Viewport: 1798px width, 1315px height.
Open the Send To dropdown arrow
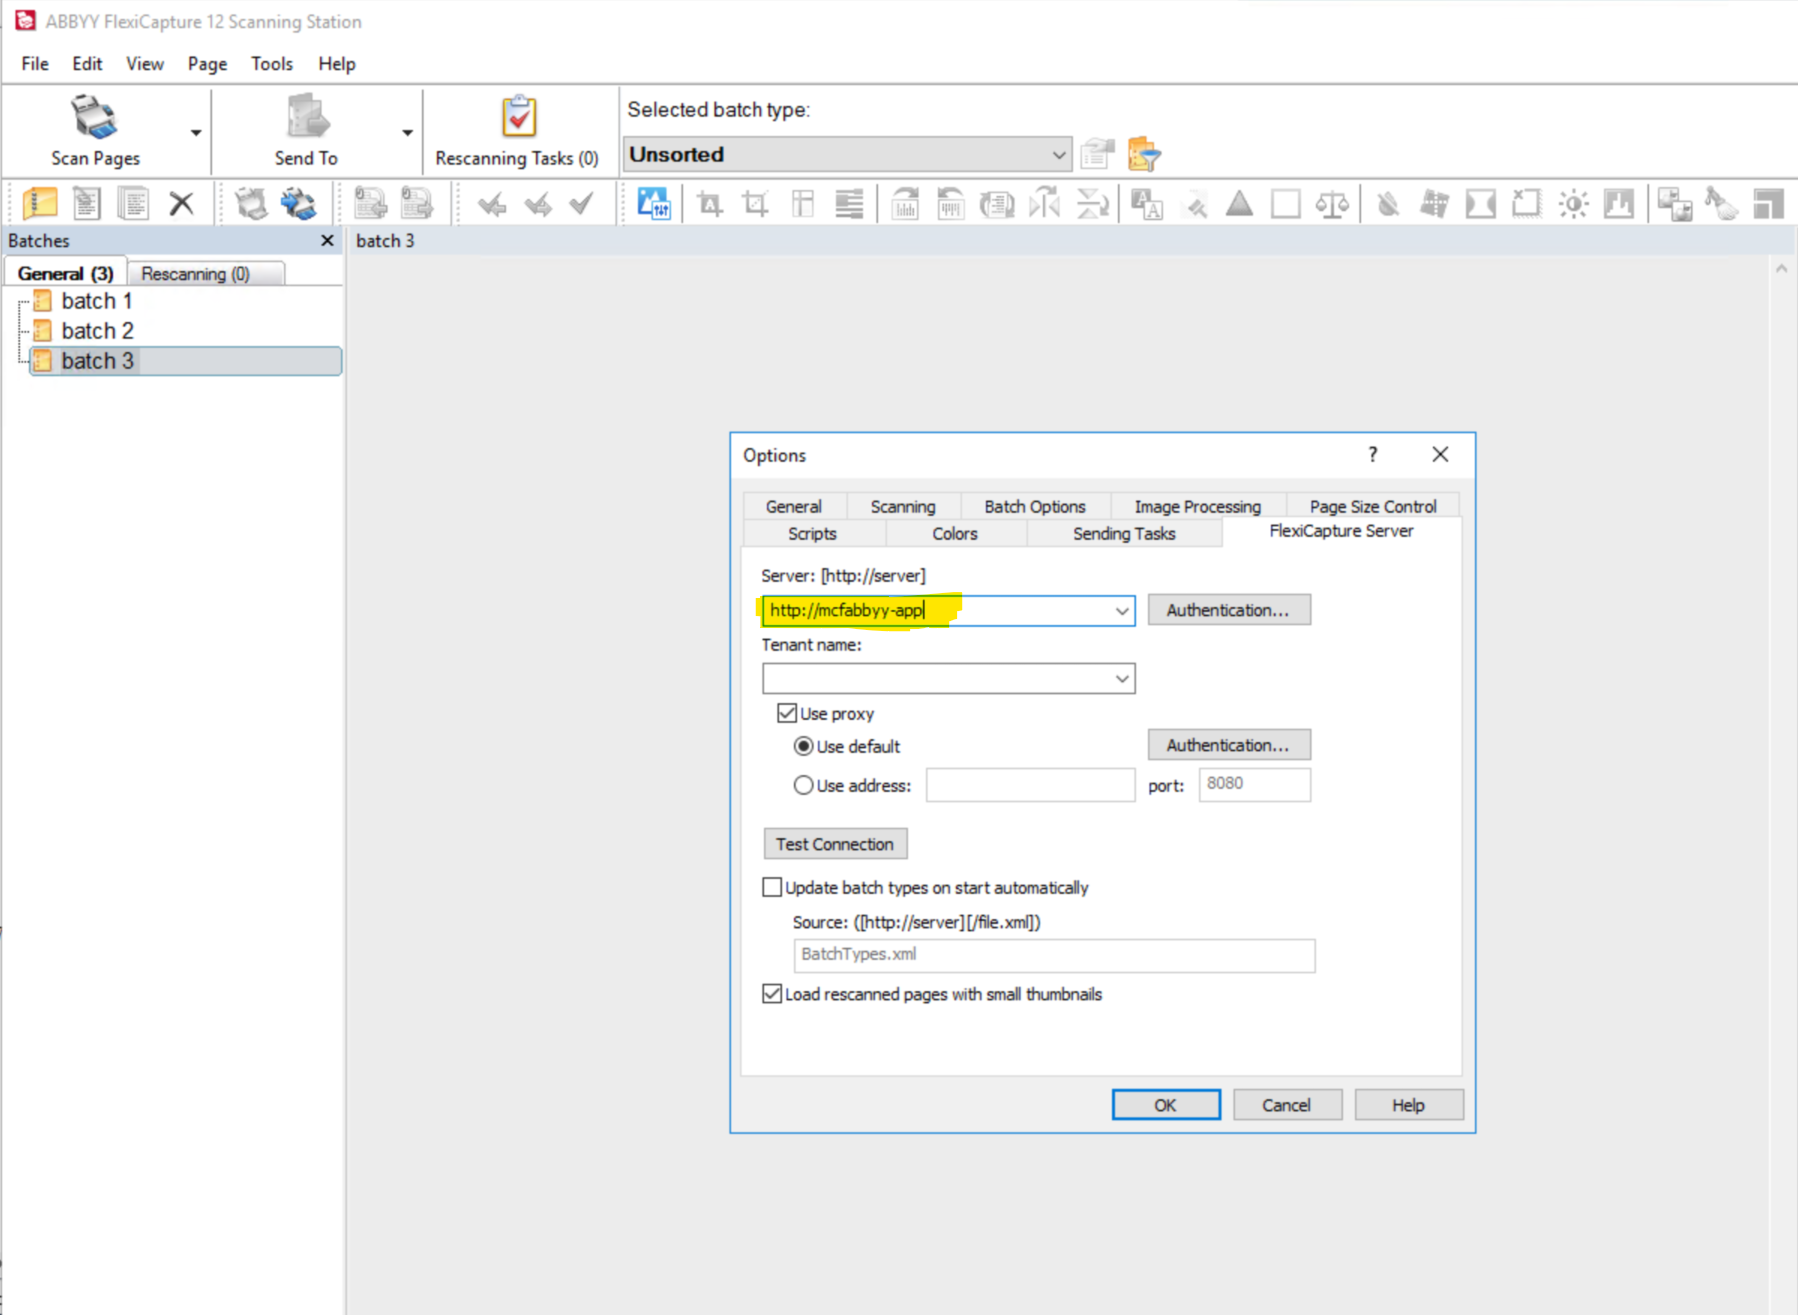click(407, 132)
